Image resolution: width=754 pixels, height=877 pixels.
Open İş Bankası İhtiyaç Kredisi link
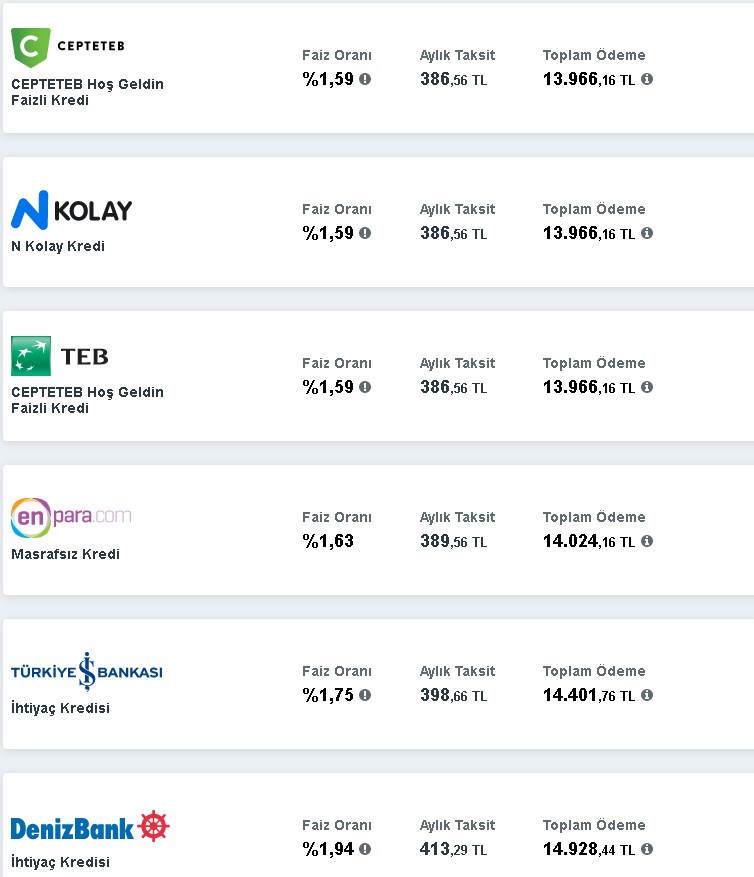coord(60,708)
